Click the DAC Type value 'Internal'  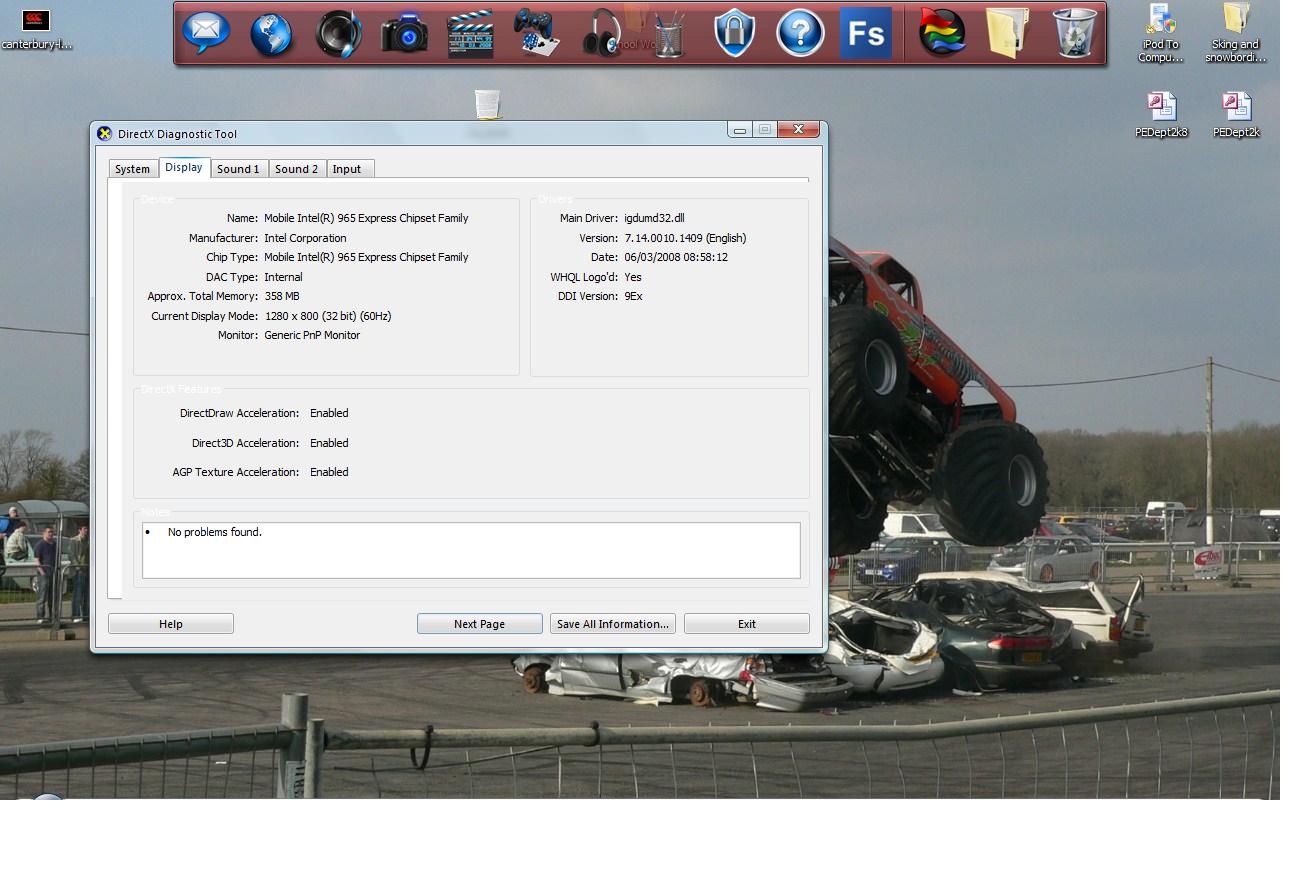click(x=283, y=277)
